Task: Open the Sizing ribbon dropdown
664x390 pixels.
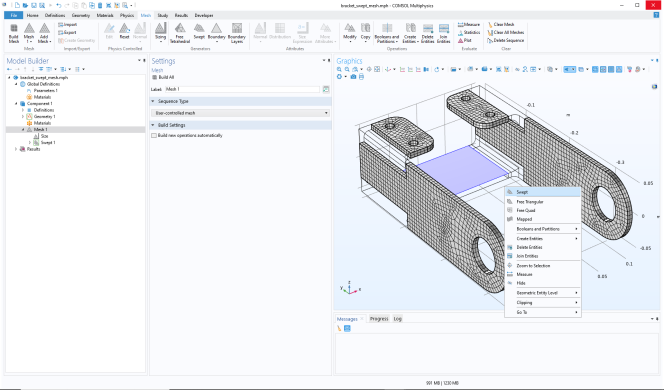Action: [x=160, y=33]
